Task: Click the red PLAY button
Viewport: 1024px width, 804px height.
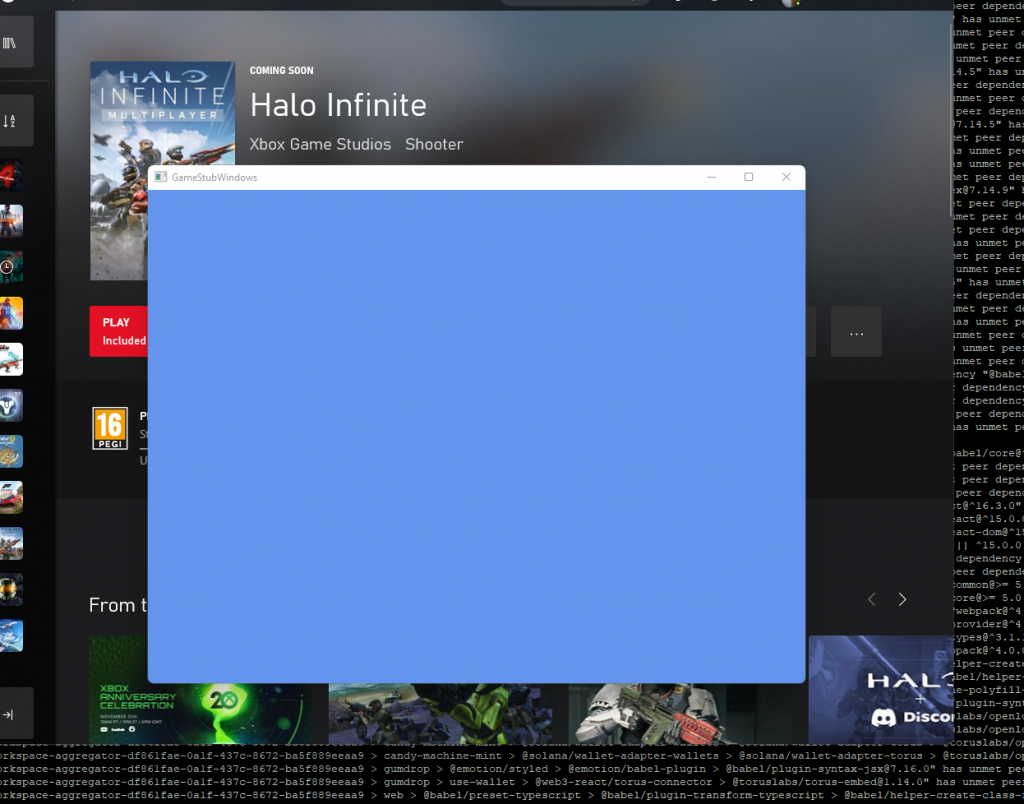Action: tap(119, 331)
